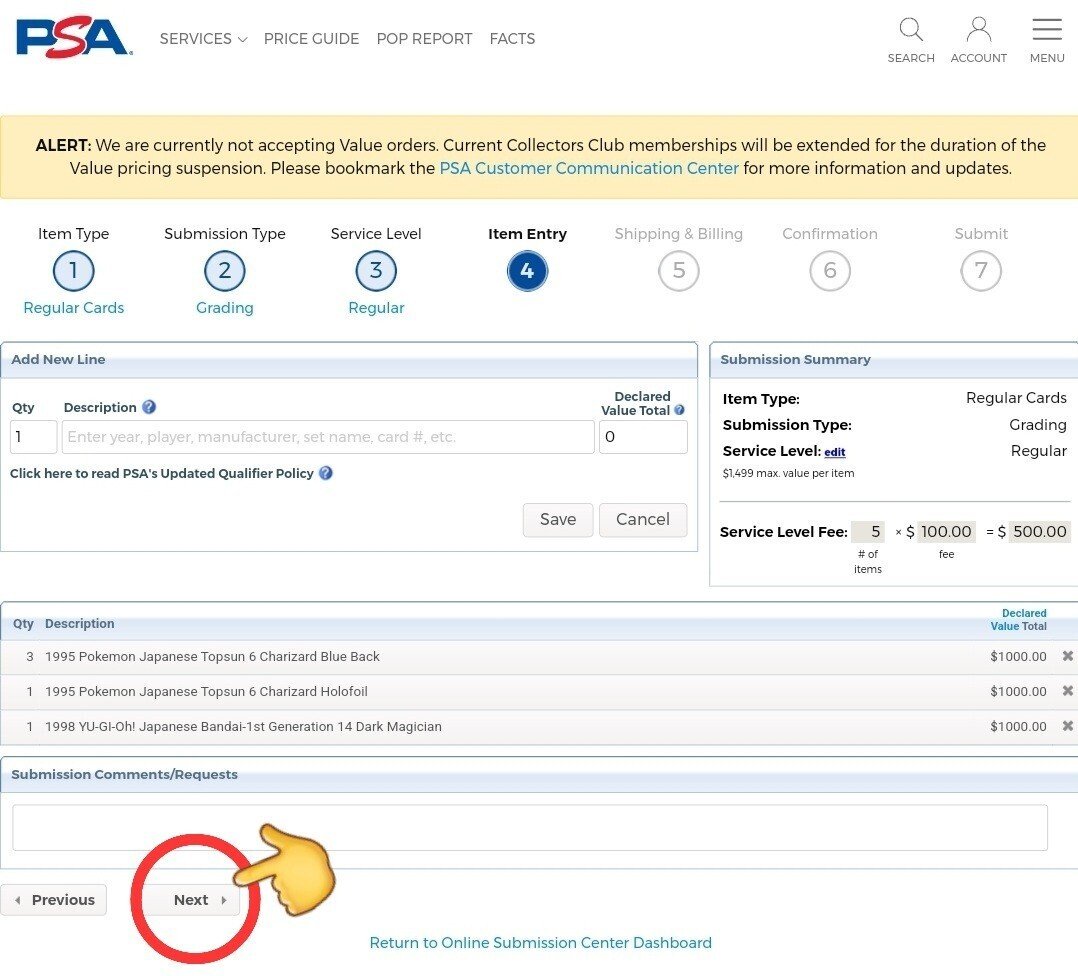This screenshot has height=976, width=1078.
Task: Click the Regular service level link
Action: point(376,308)
